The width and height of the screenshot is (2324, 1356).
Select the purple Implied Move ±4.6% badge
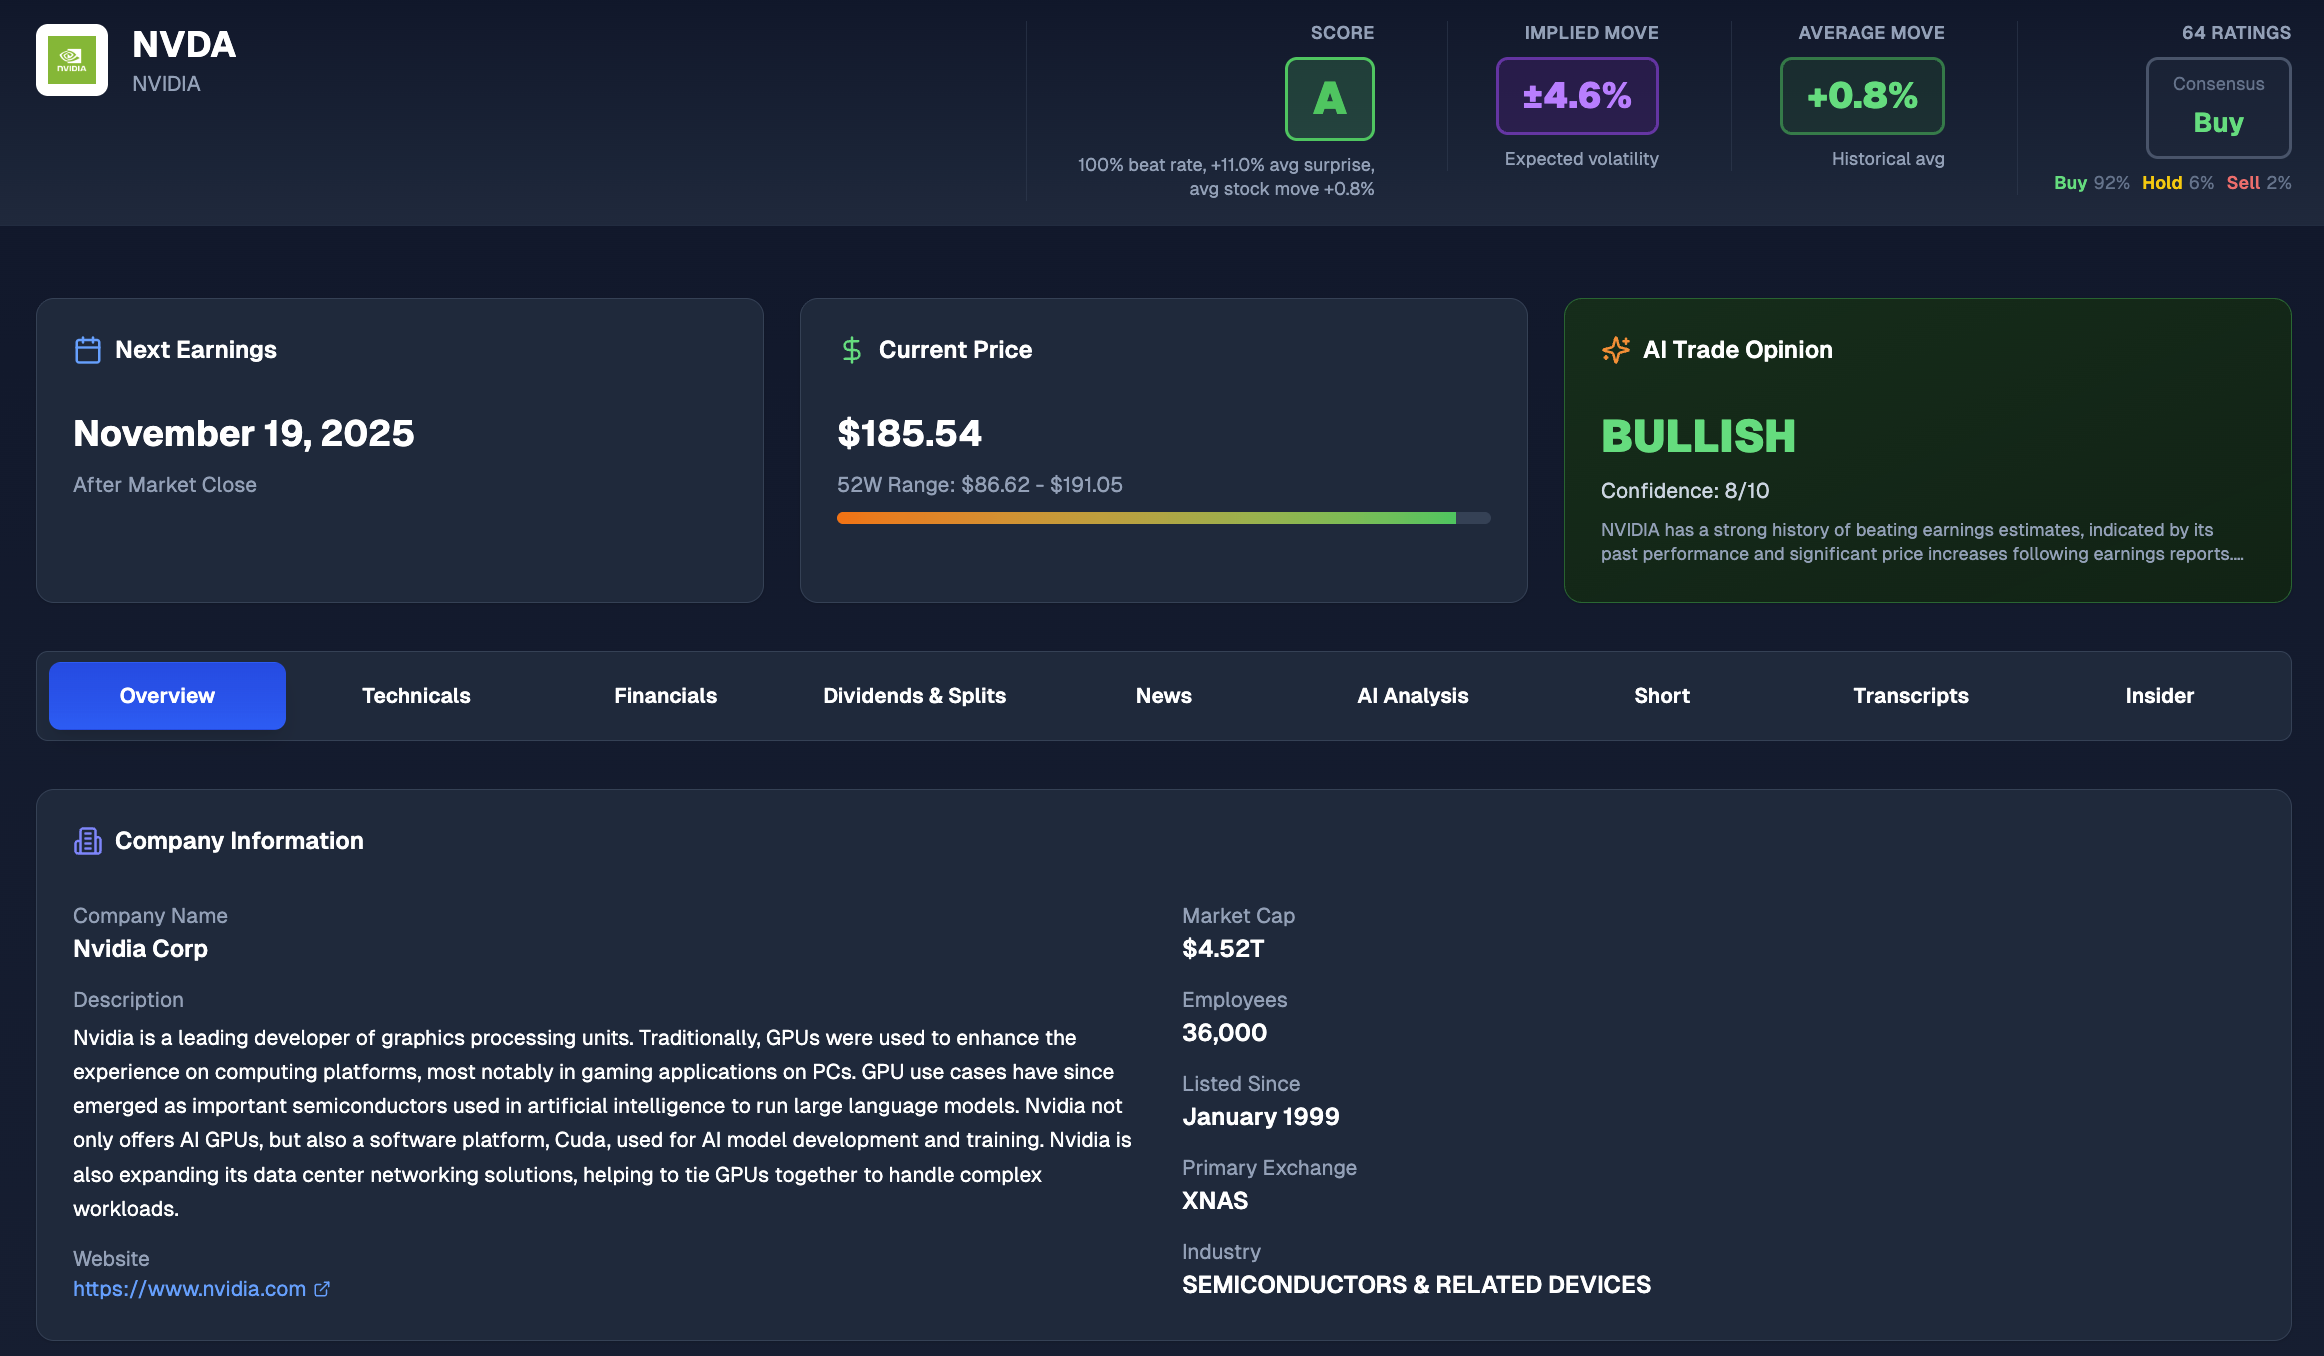click(1577, 96)
